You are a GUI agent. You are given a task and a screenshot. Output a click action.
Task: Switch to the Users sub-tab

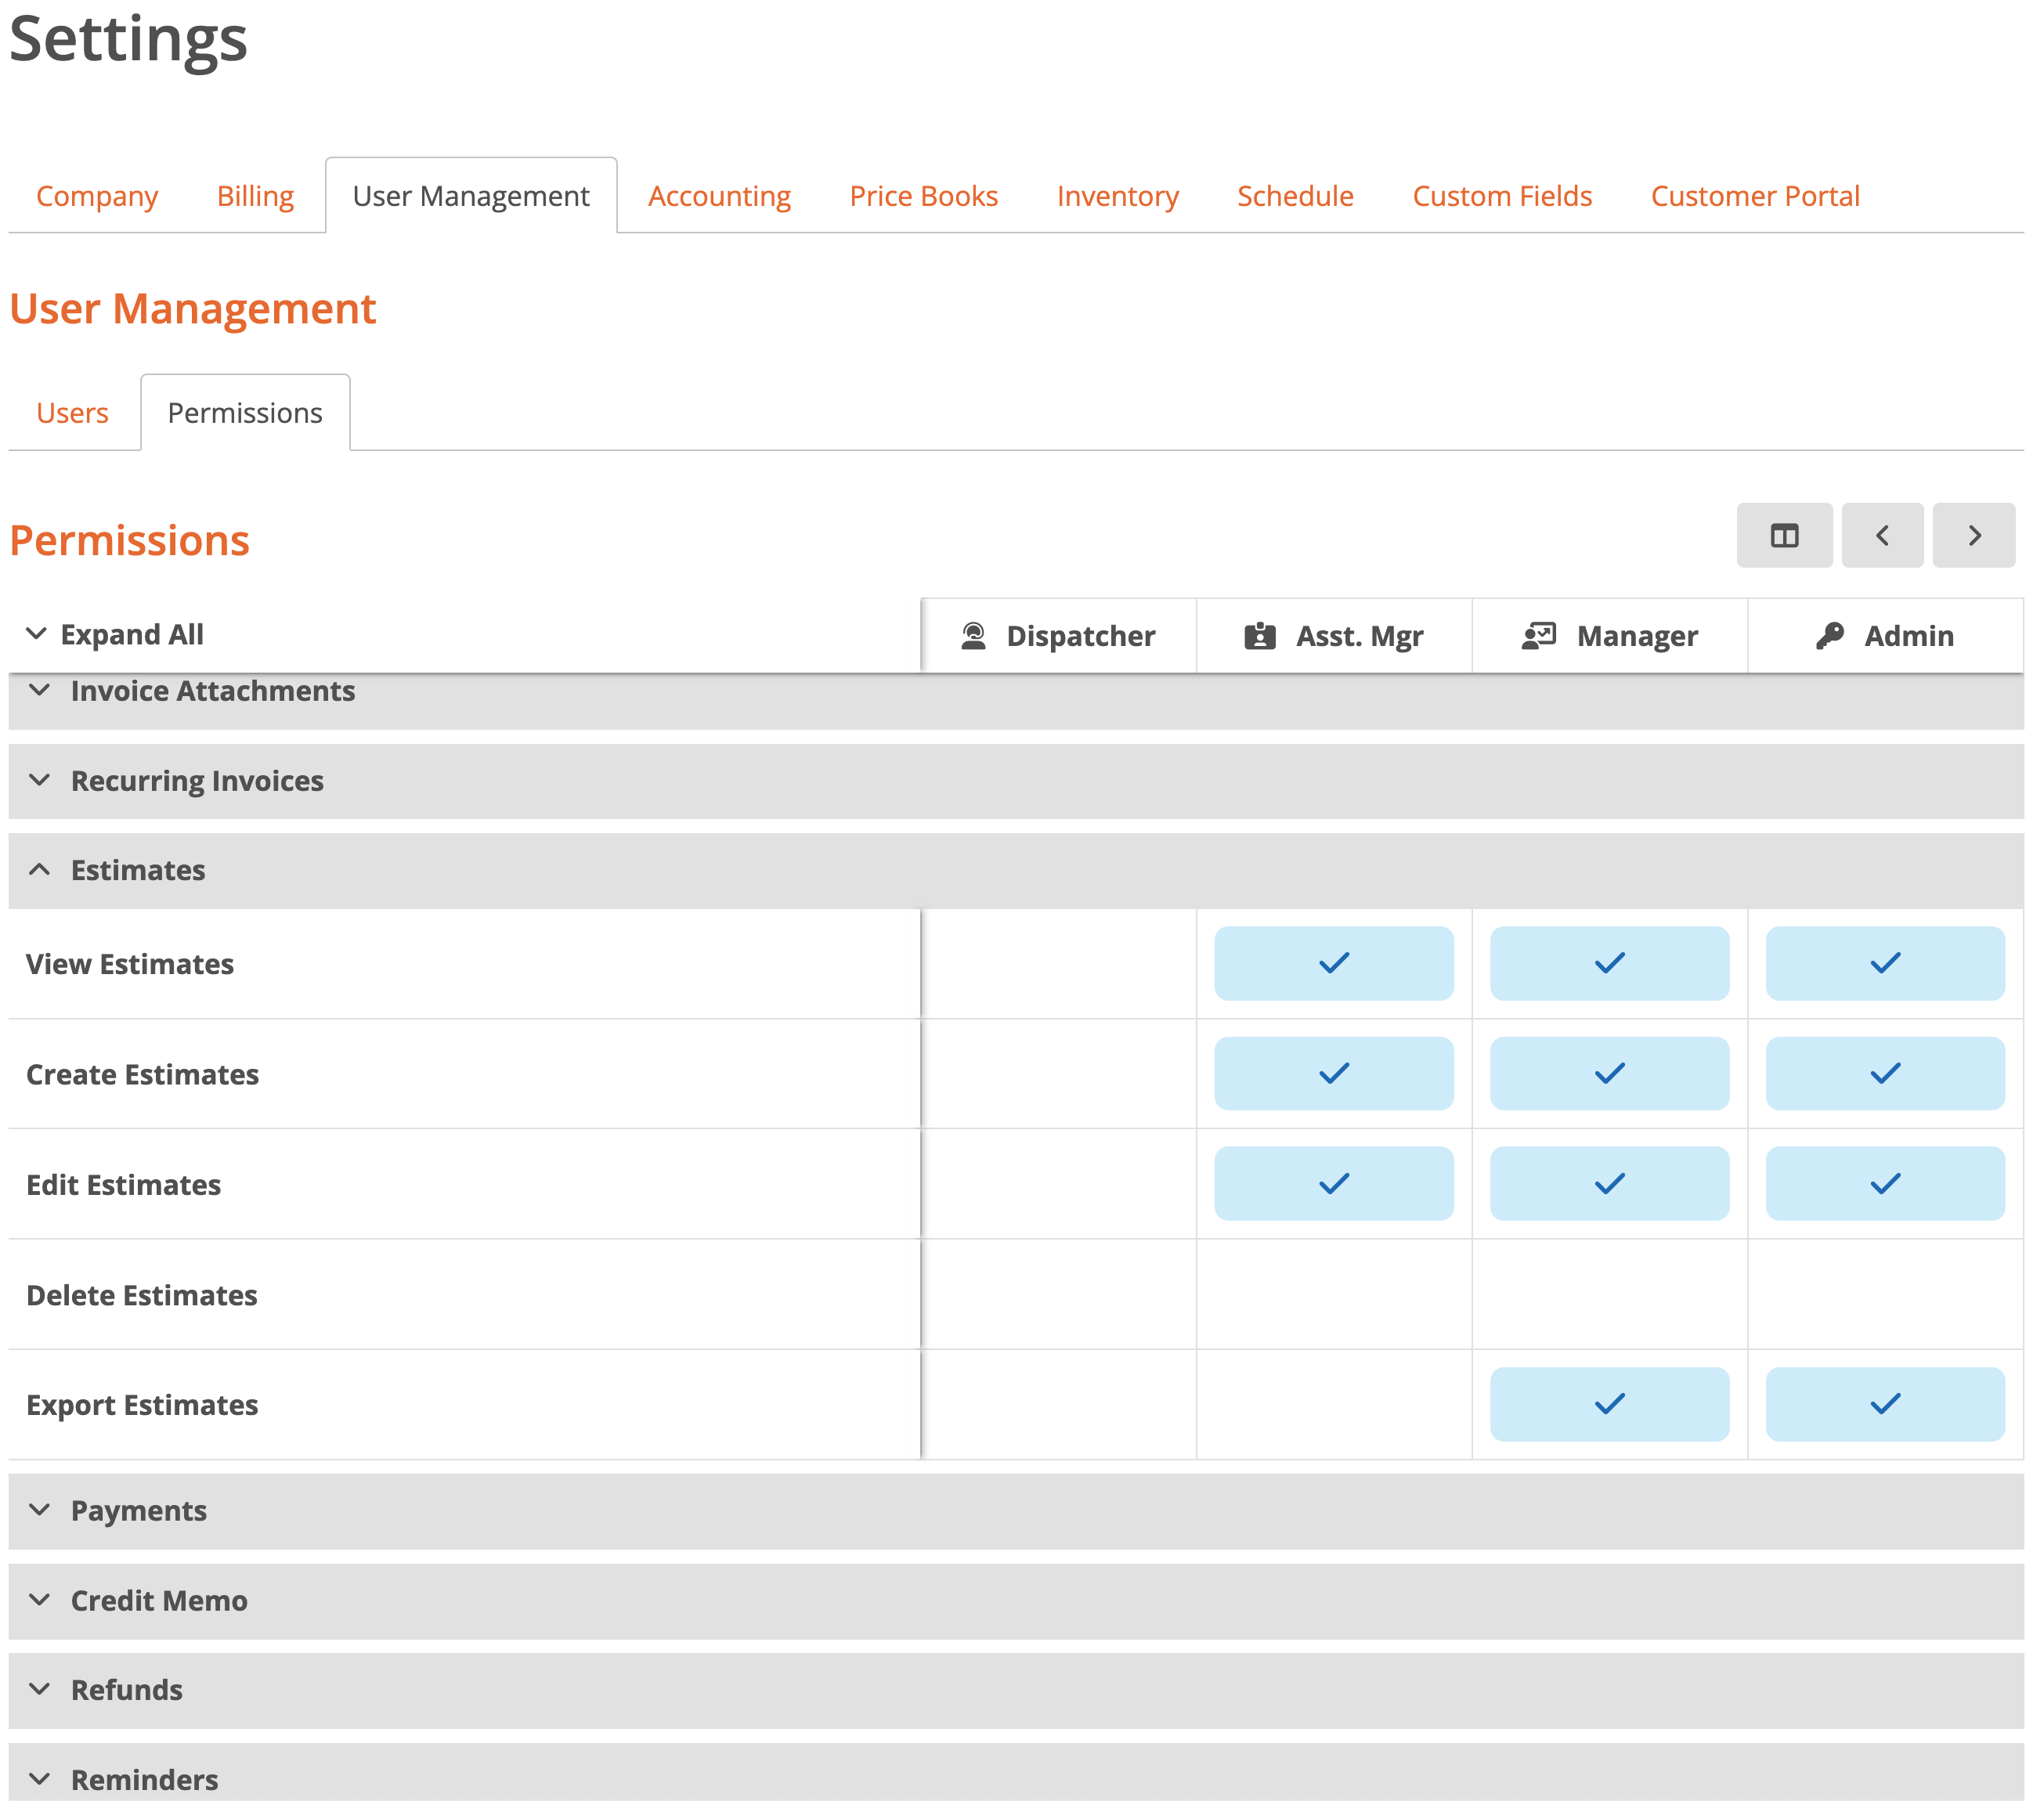pyautogui.click(x=72, y=413)
